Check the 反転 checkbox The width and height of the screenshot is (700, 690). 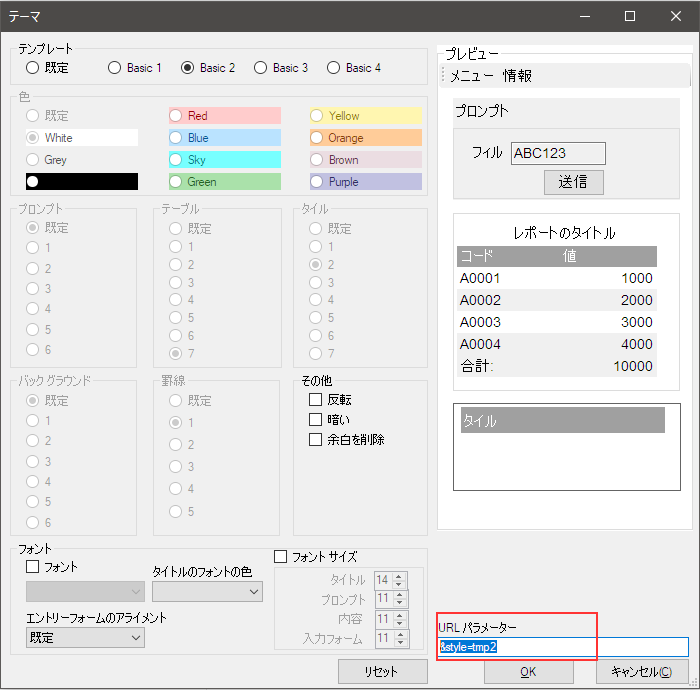316,399
